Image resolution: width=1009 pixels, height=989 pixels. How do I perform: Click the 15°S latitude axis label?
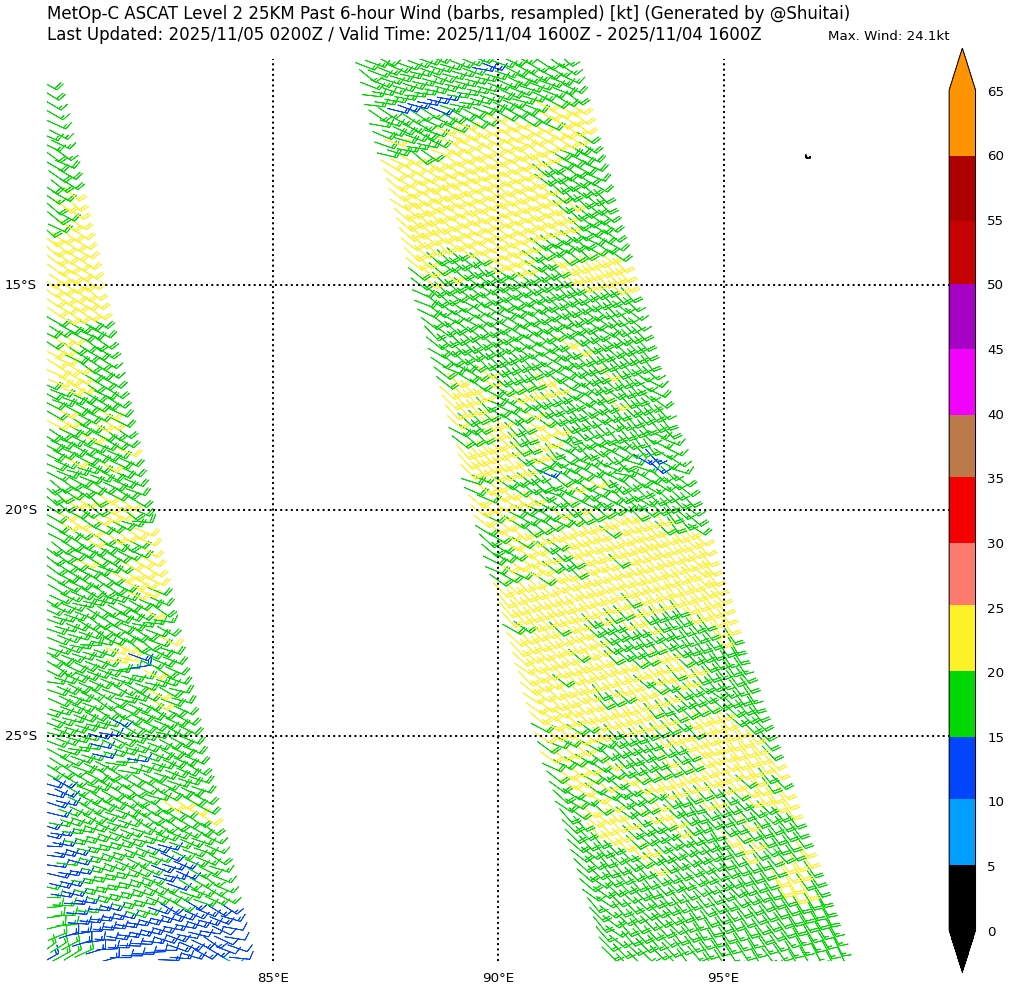20,285
